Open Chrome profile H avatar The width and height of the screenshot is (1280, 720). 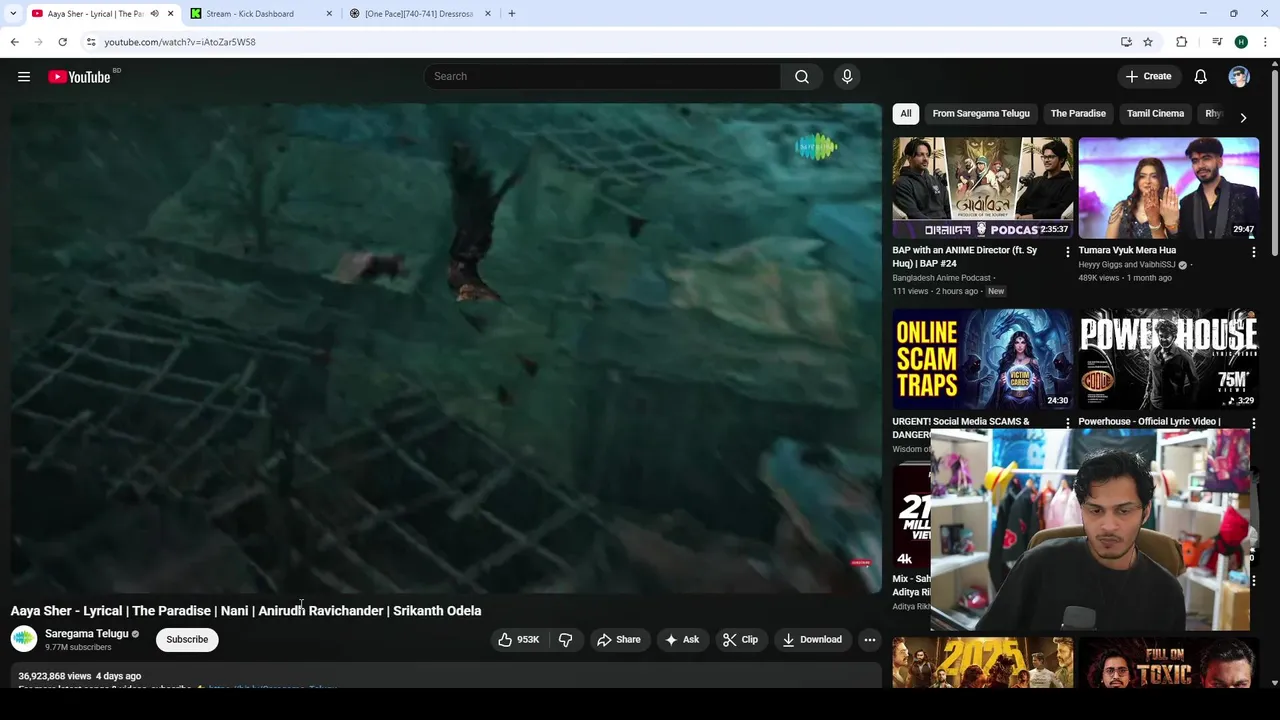point(1241,42)
